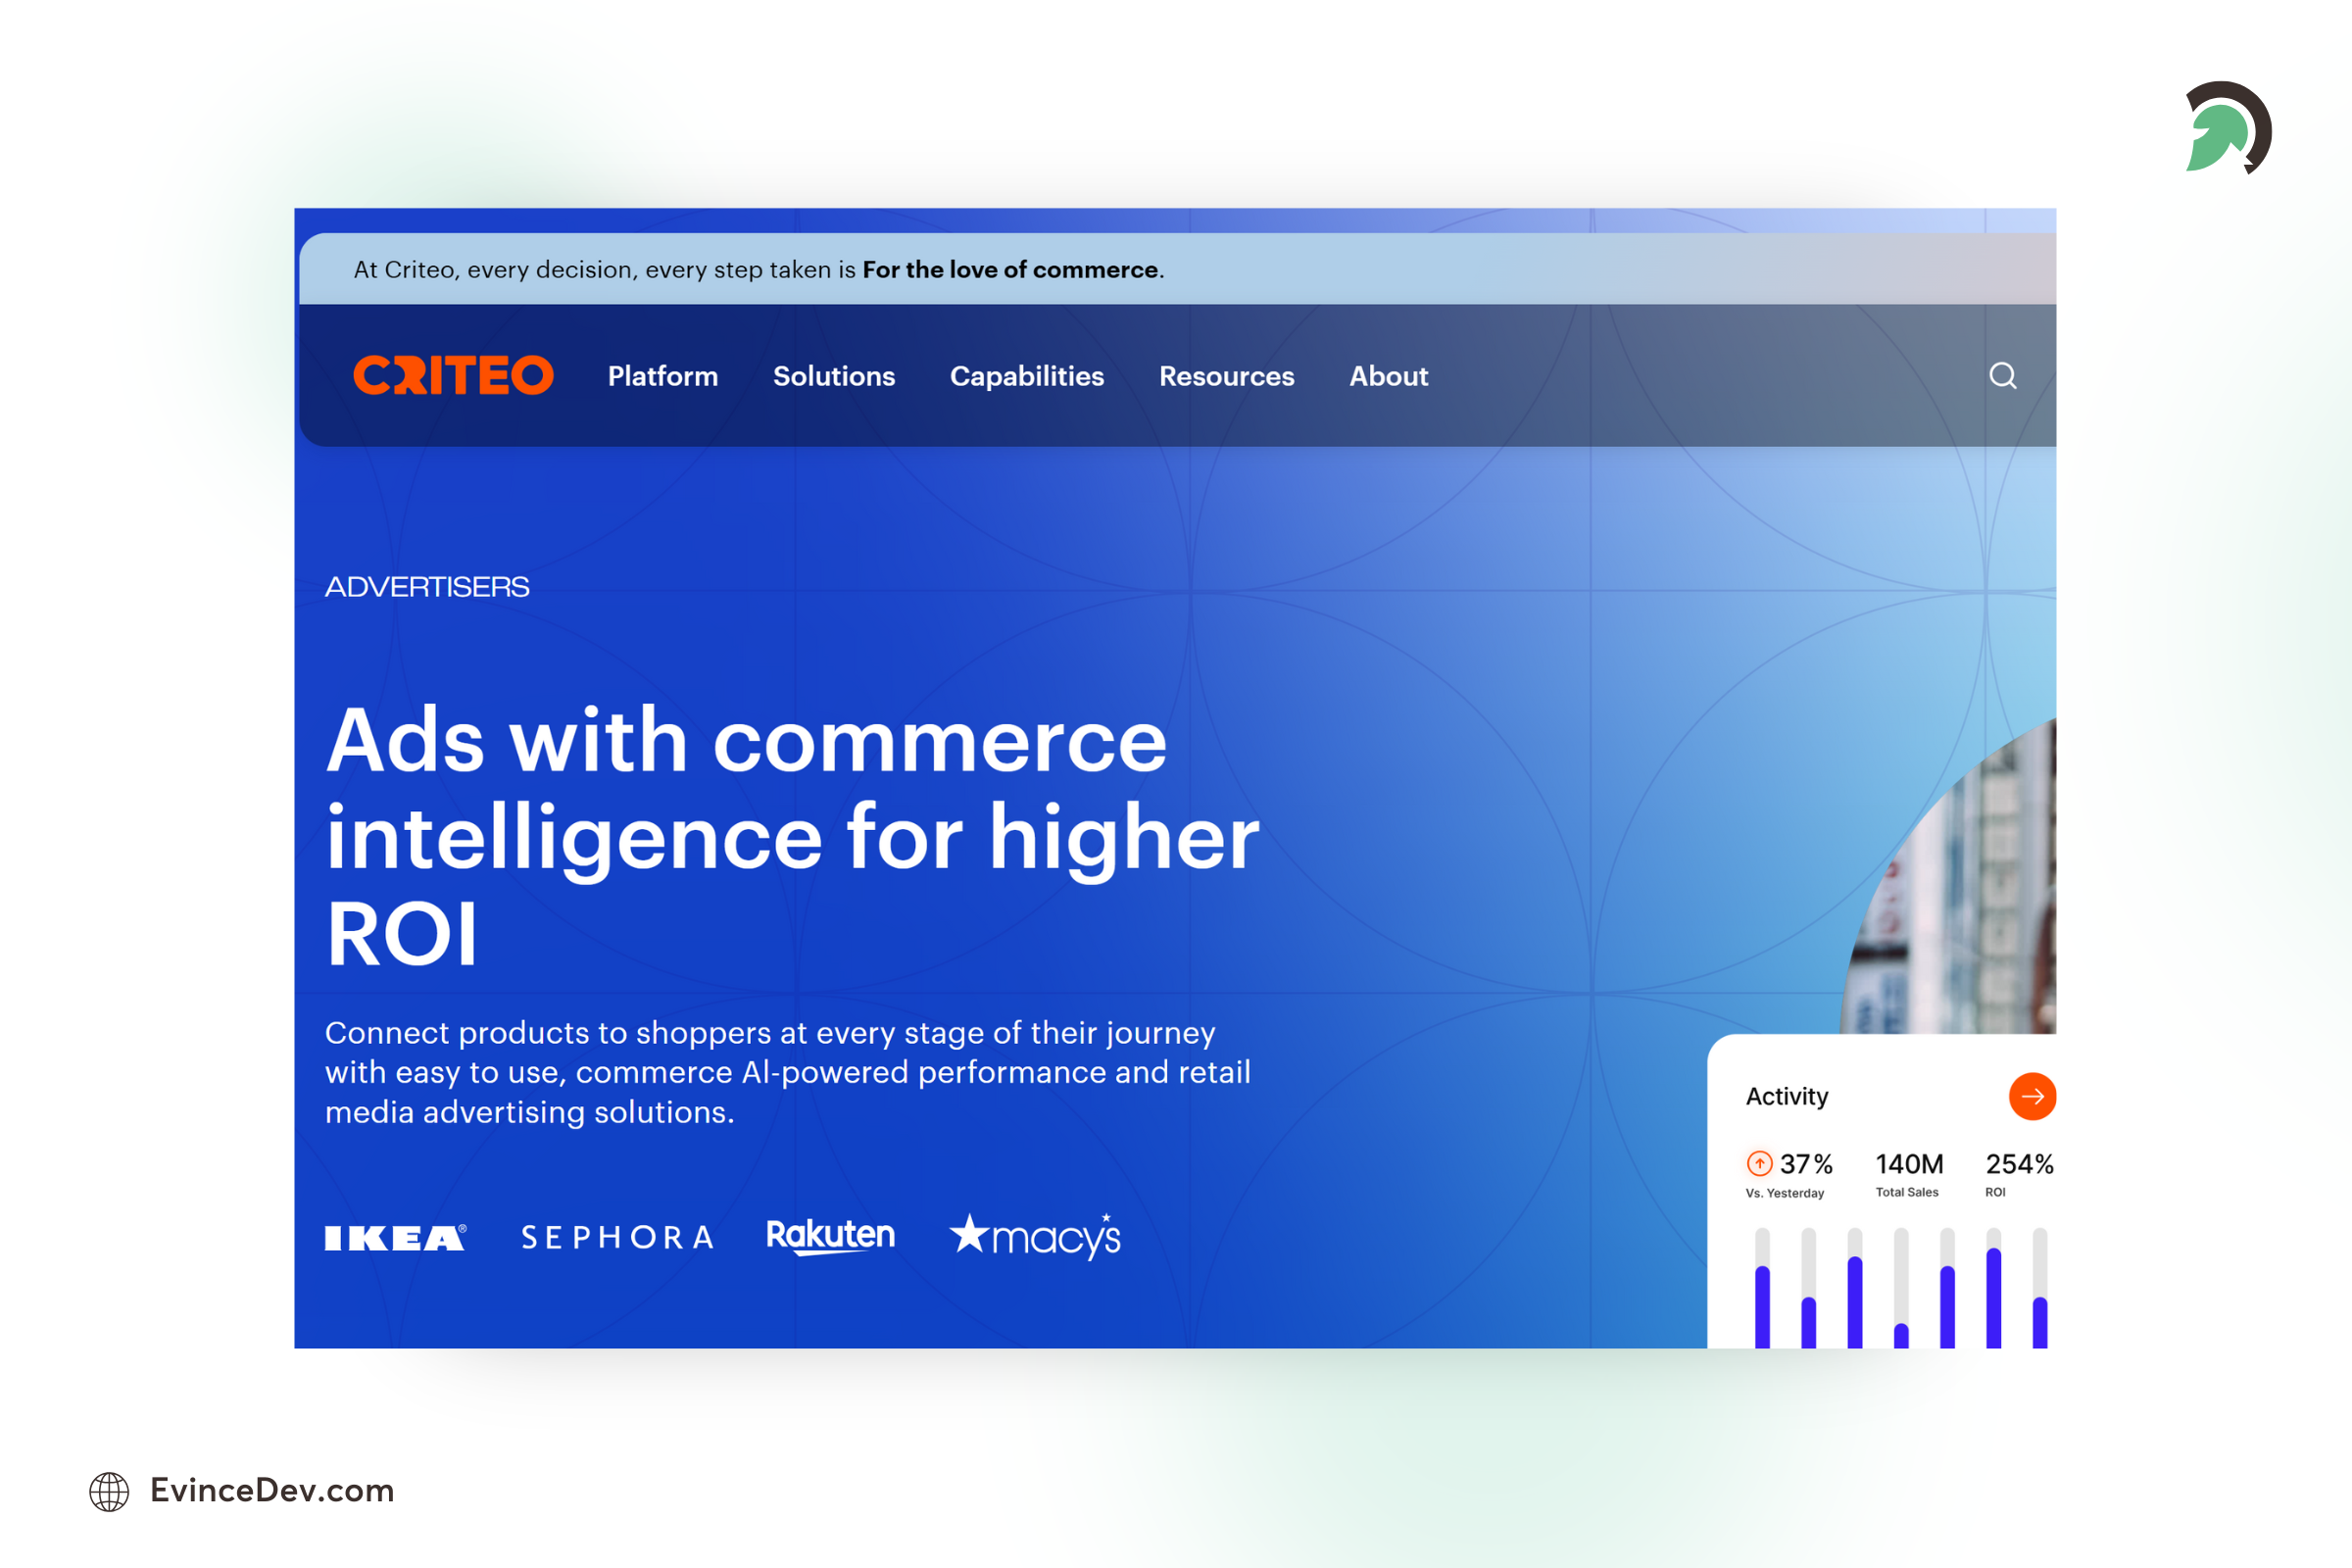Click the orange CRITEO logo

point(453,376)
